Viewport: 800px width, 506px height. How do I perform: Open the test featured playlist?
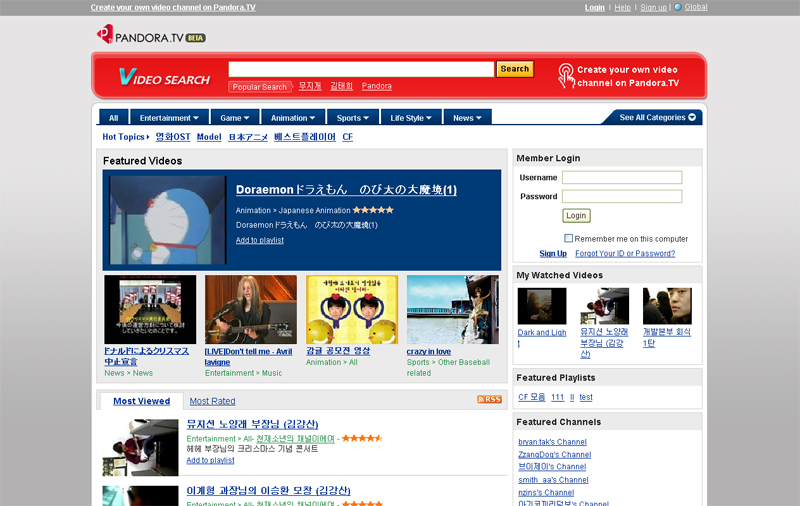(586, 397)
